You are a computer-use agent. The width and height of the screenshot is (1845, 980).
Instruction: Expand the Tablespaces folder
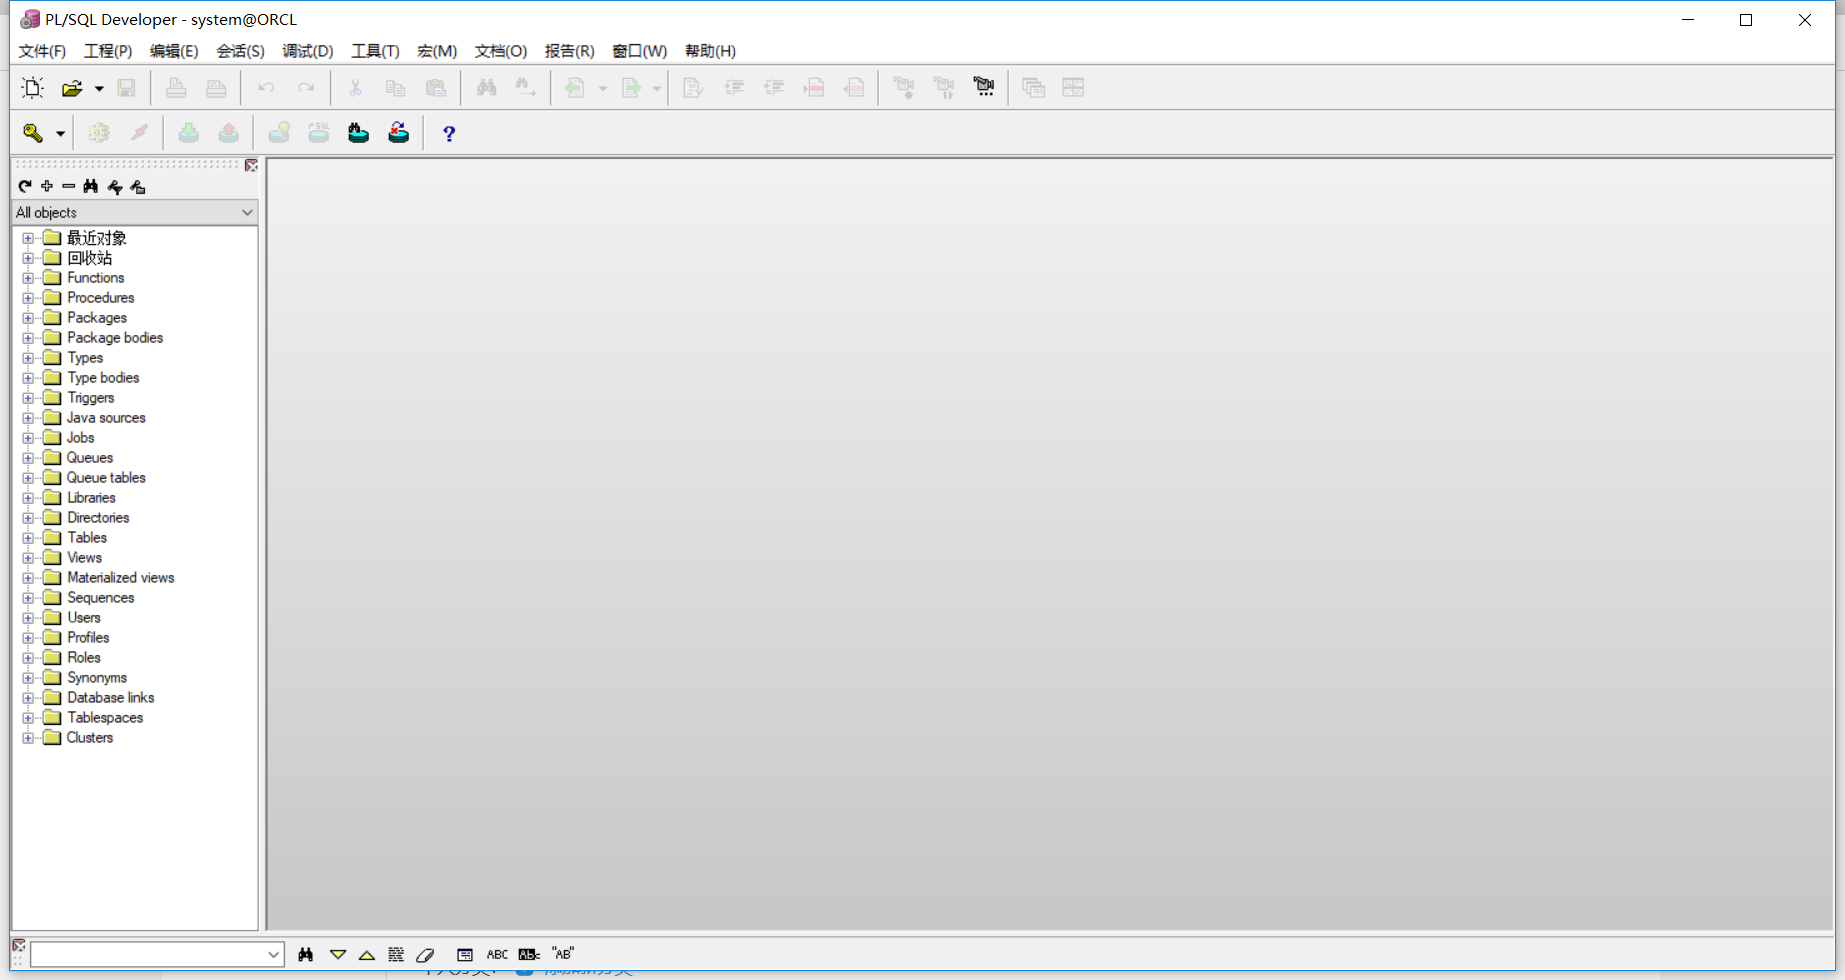click(28, 718)
